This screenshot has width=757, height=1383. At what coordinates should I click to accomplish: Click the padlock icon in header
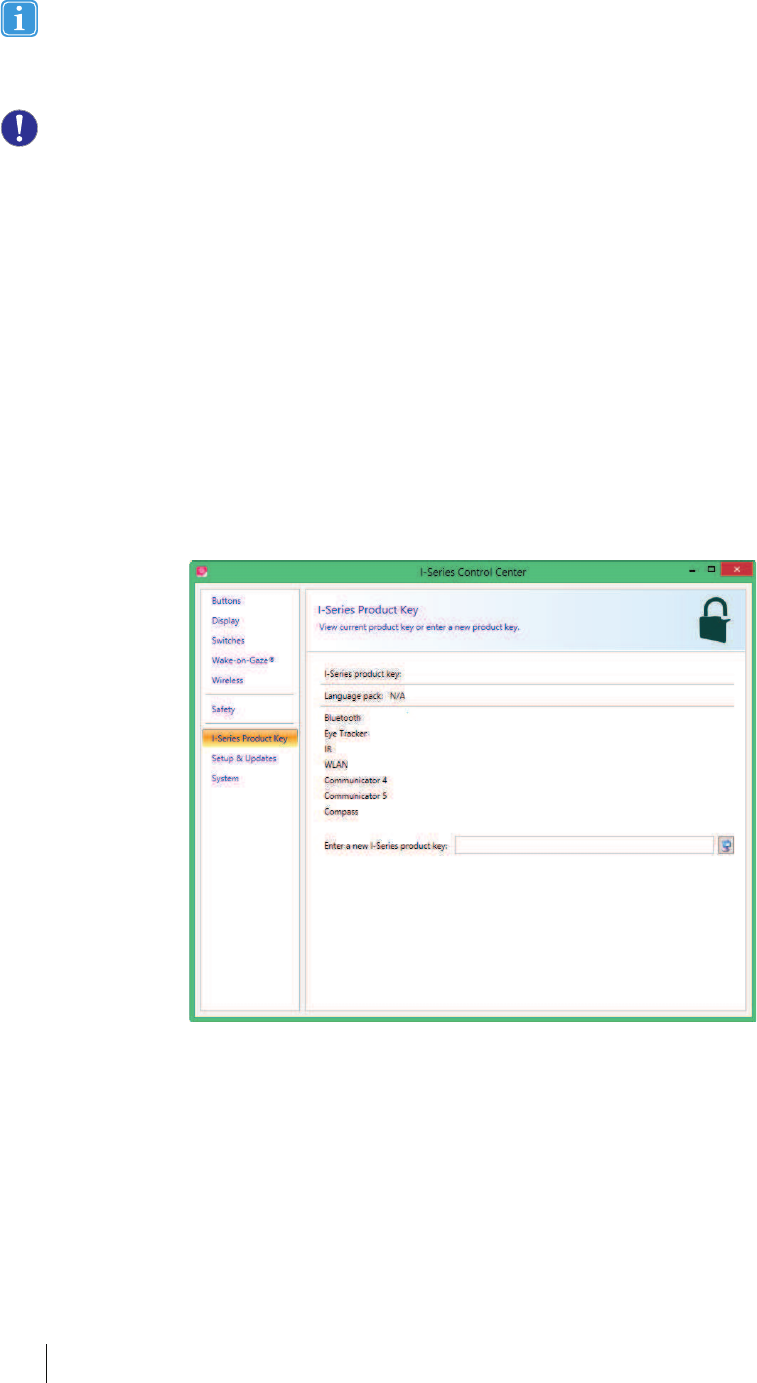pos(714,620)
